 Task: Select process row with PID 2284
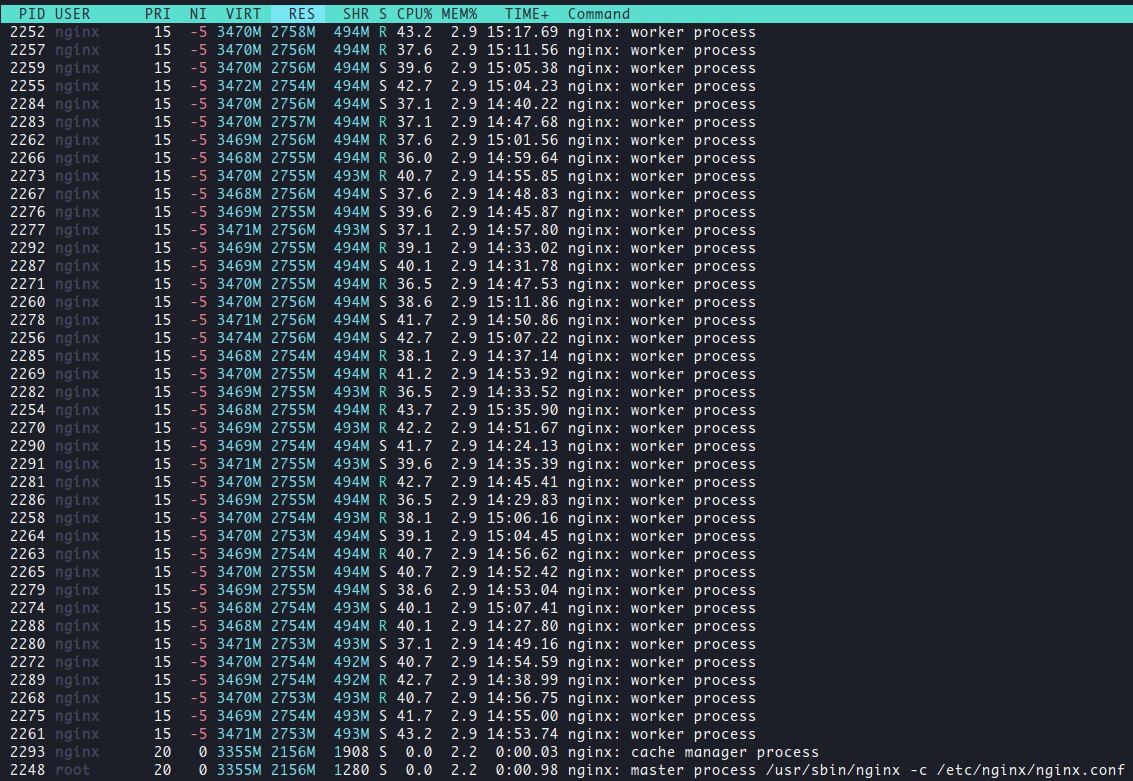(x=566, y=104)
